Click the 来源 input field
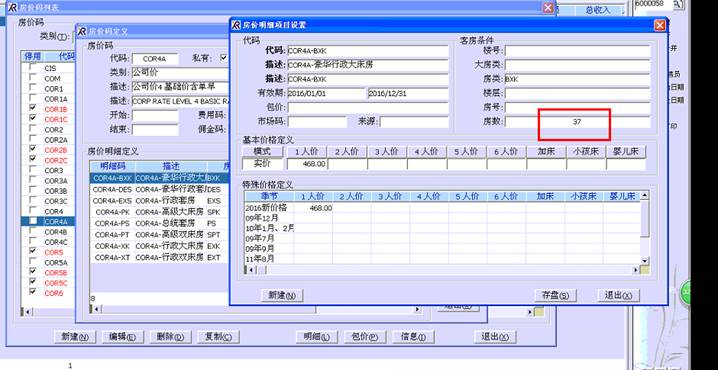This screenshot has width=718, height=370. tap(414, 122)
